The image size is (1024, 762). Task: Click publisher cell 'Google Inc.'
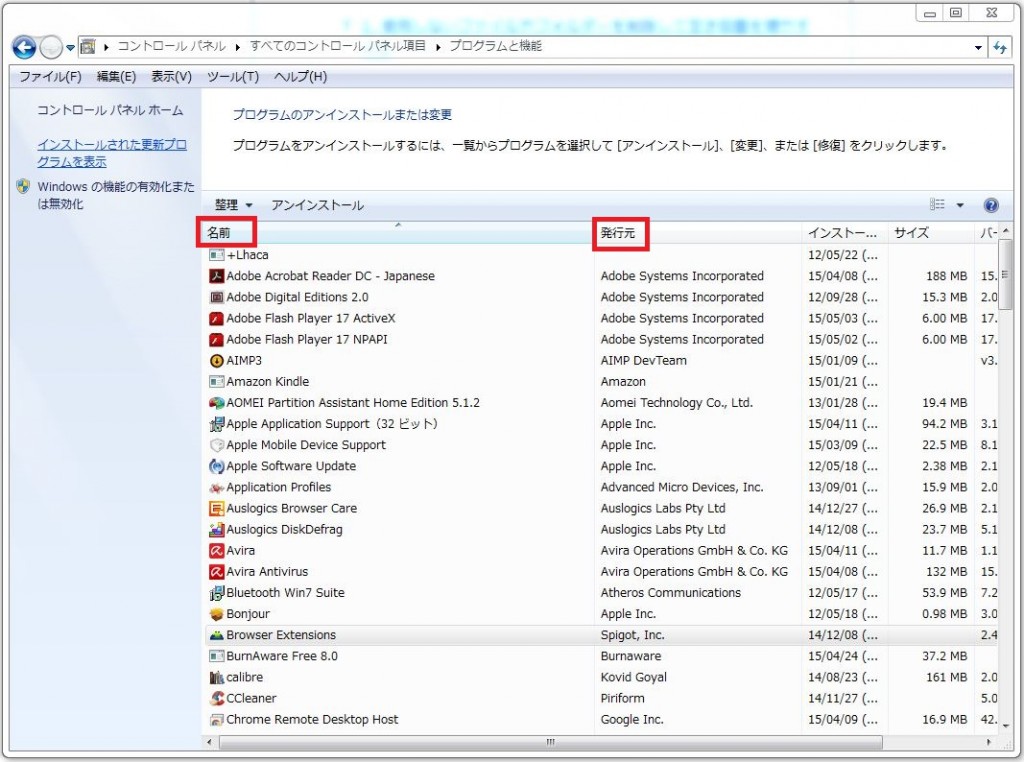(x=632, y=720)
